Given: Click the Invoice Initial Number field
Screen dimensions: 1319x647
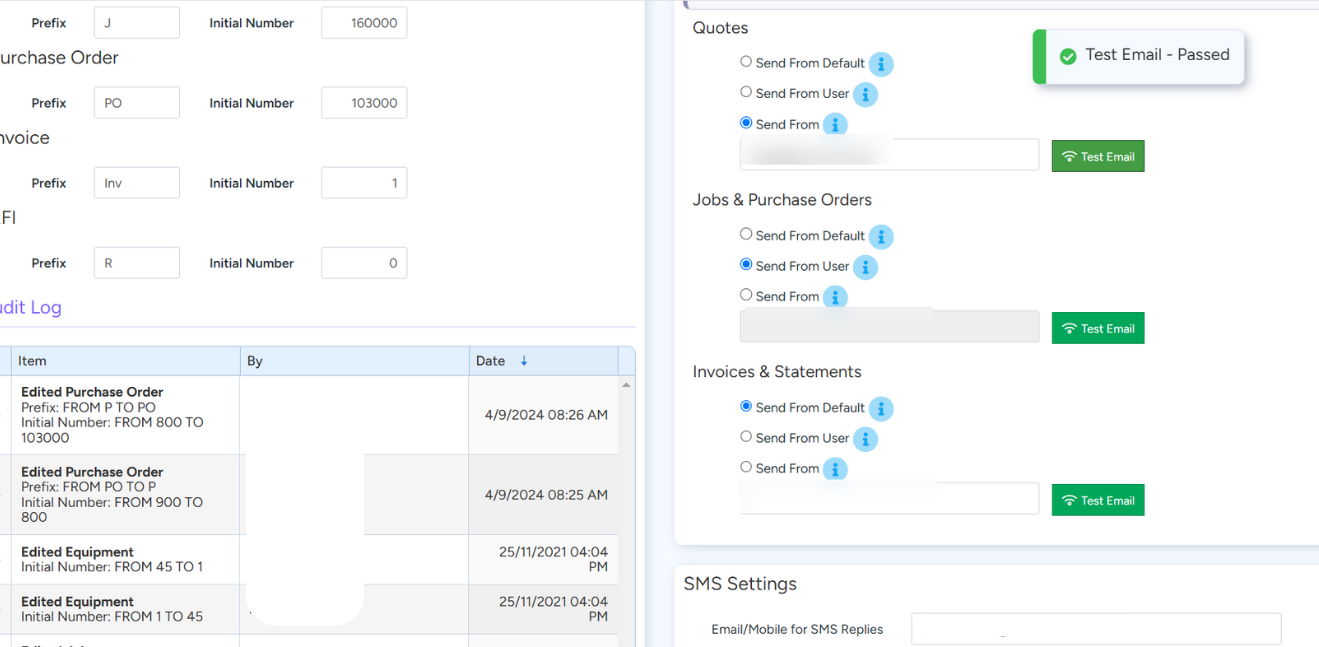Looking at the screenshot, I should click(364, 183).
